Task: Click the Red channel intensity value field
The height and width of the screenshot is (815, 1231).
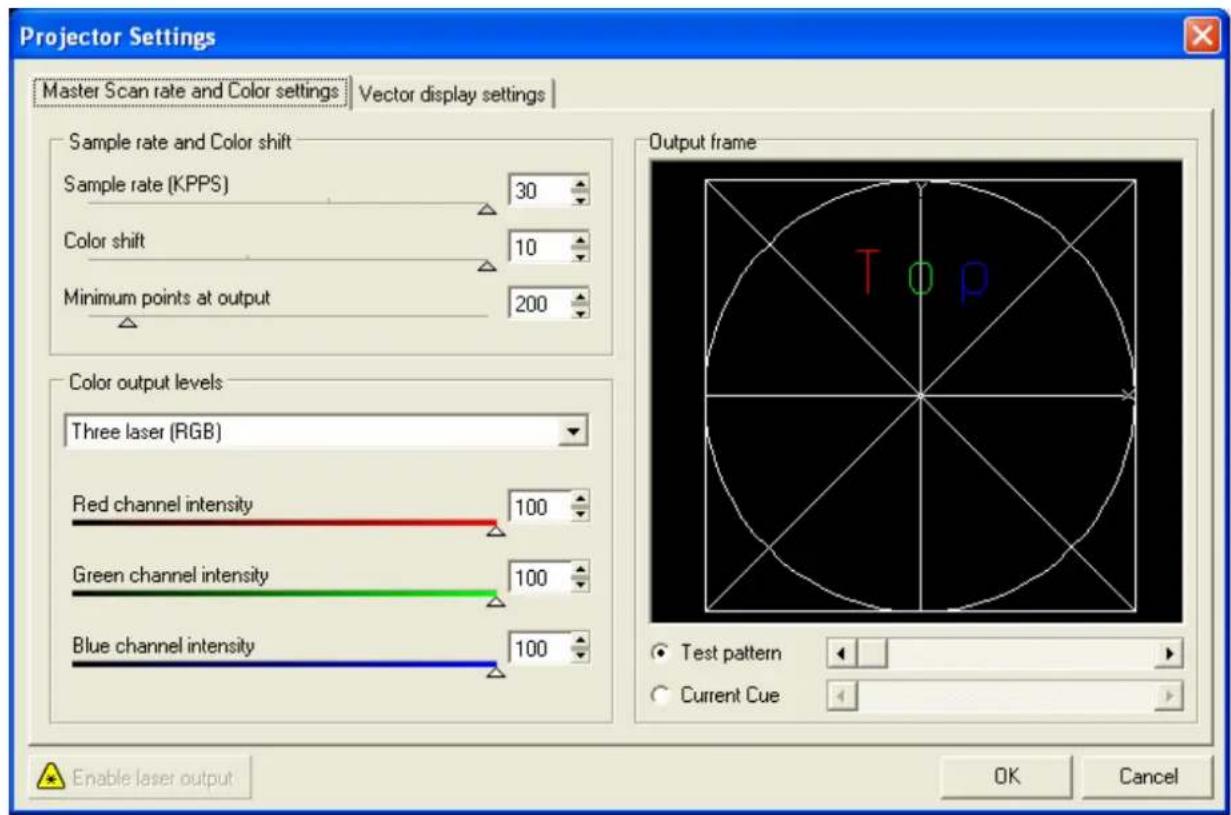Action: pyautogui.click(x=539, y=507)
